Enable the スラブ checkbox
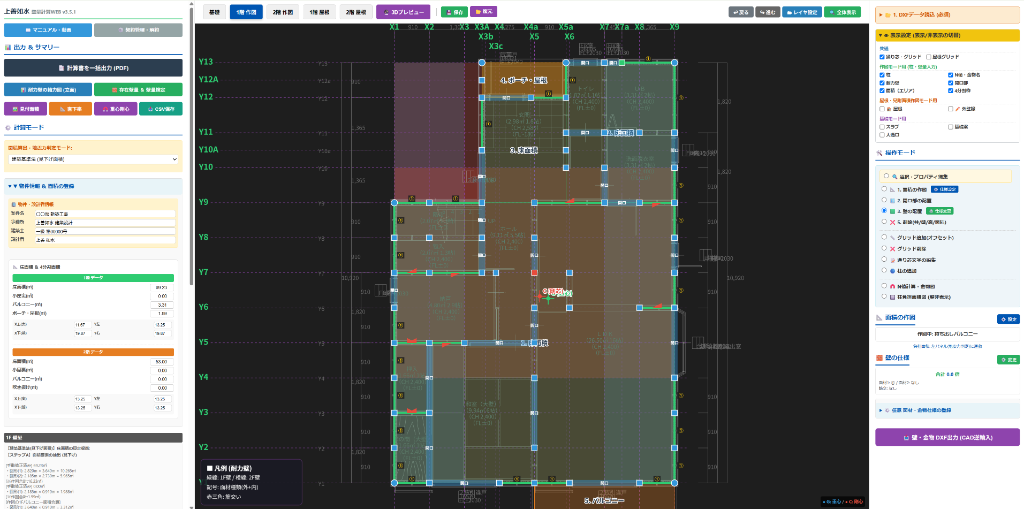The width and height of the screenshot is (1024, 509). point(882,127)
